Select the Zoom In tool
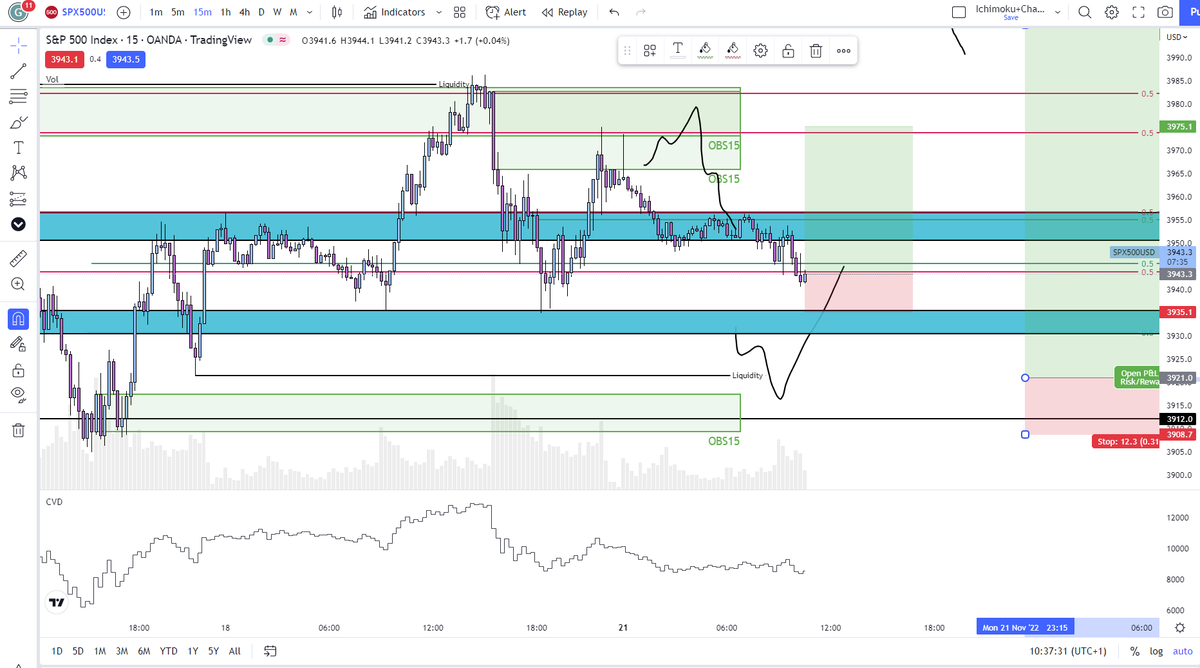 click(18, 284)
